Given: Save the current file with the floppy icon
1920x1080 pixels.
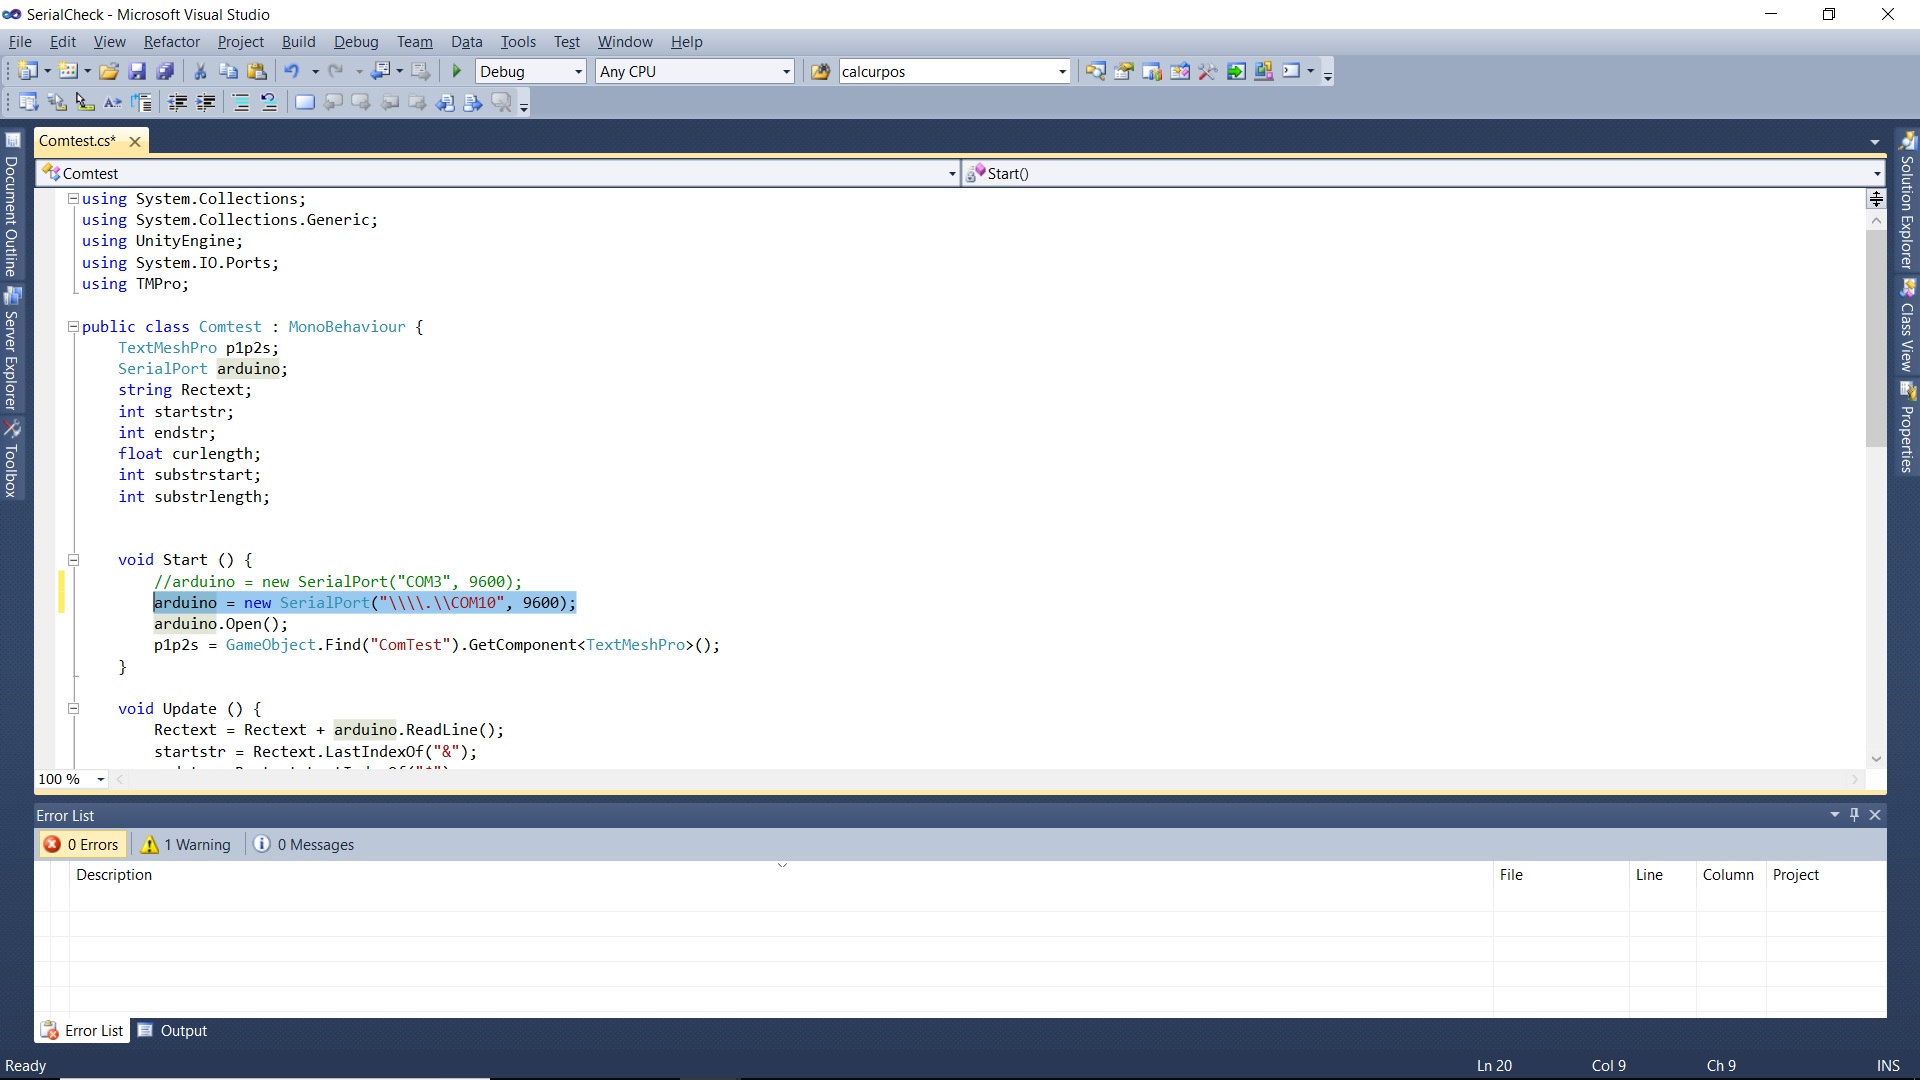Looking at the screenshot, I should point(138,71).
